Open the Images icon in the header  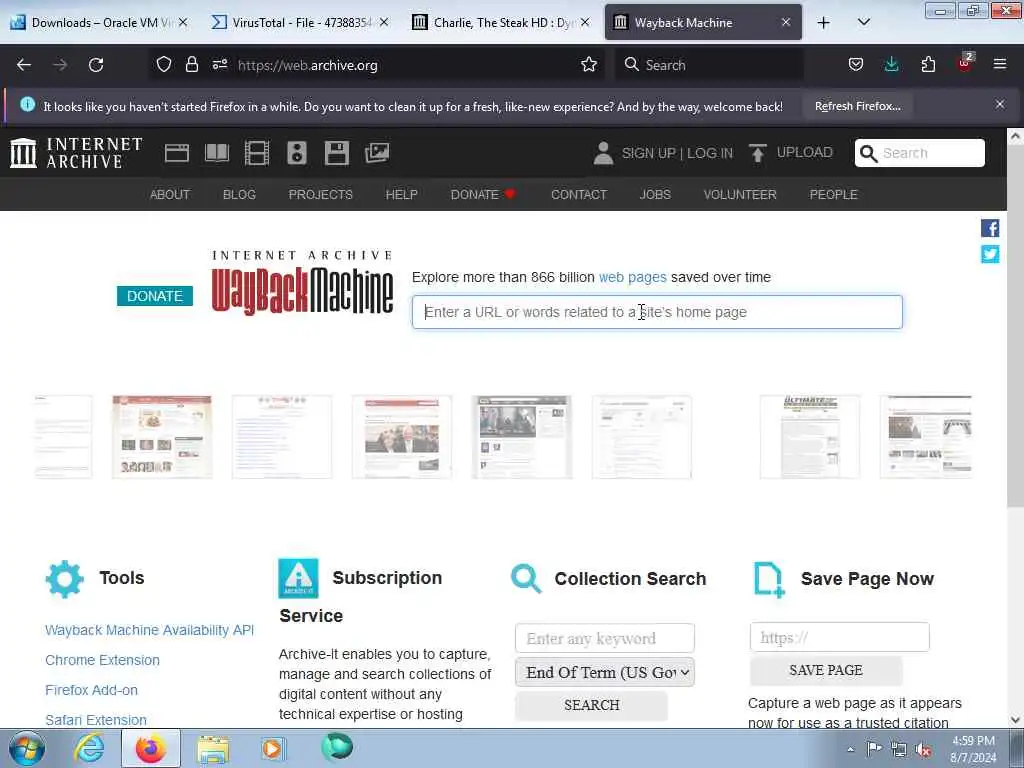click(377, 153)
